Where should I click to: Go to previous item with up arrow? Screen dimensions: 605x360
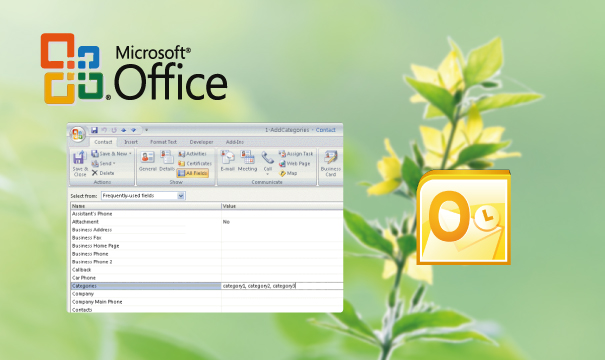(x=123, y=130)
